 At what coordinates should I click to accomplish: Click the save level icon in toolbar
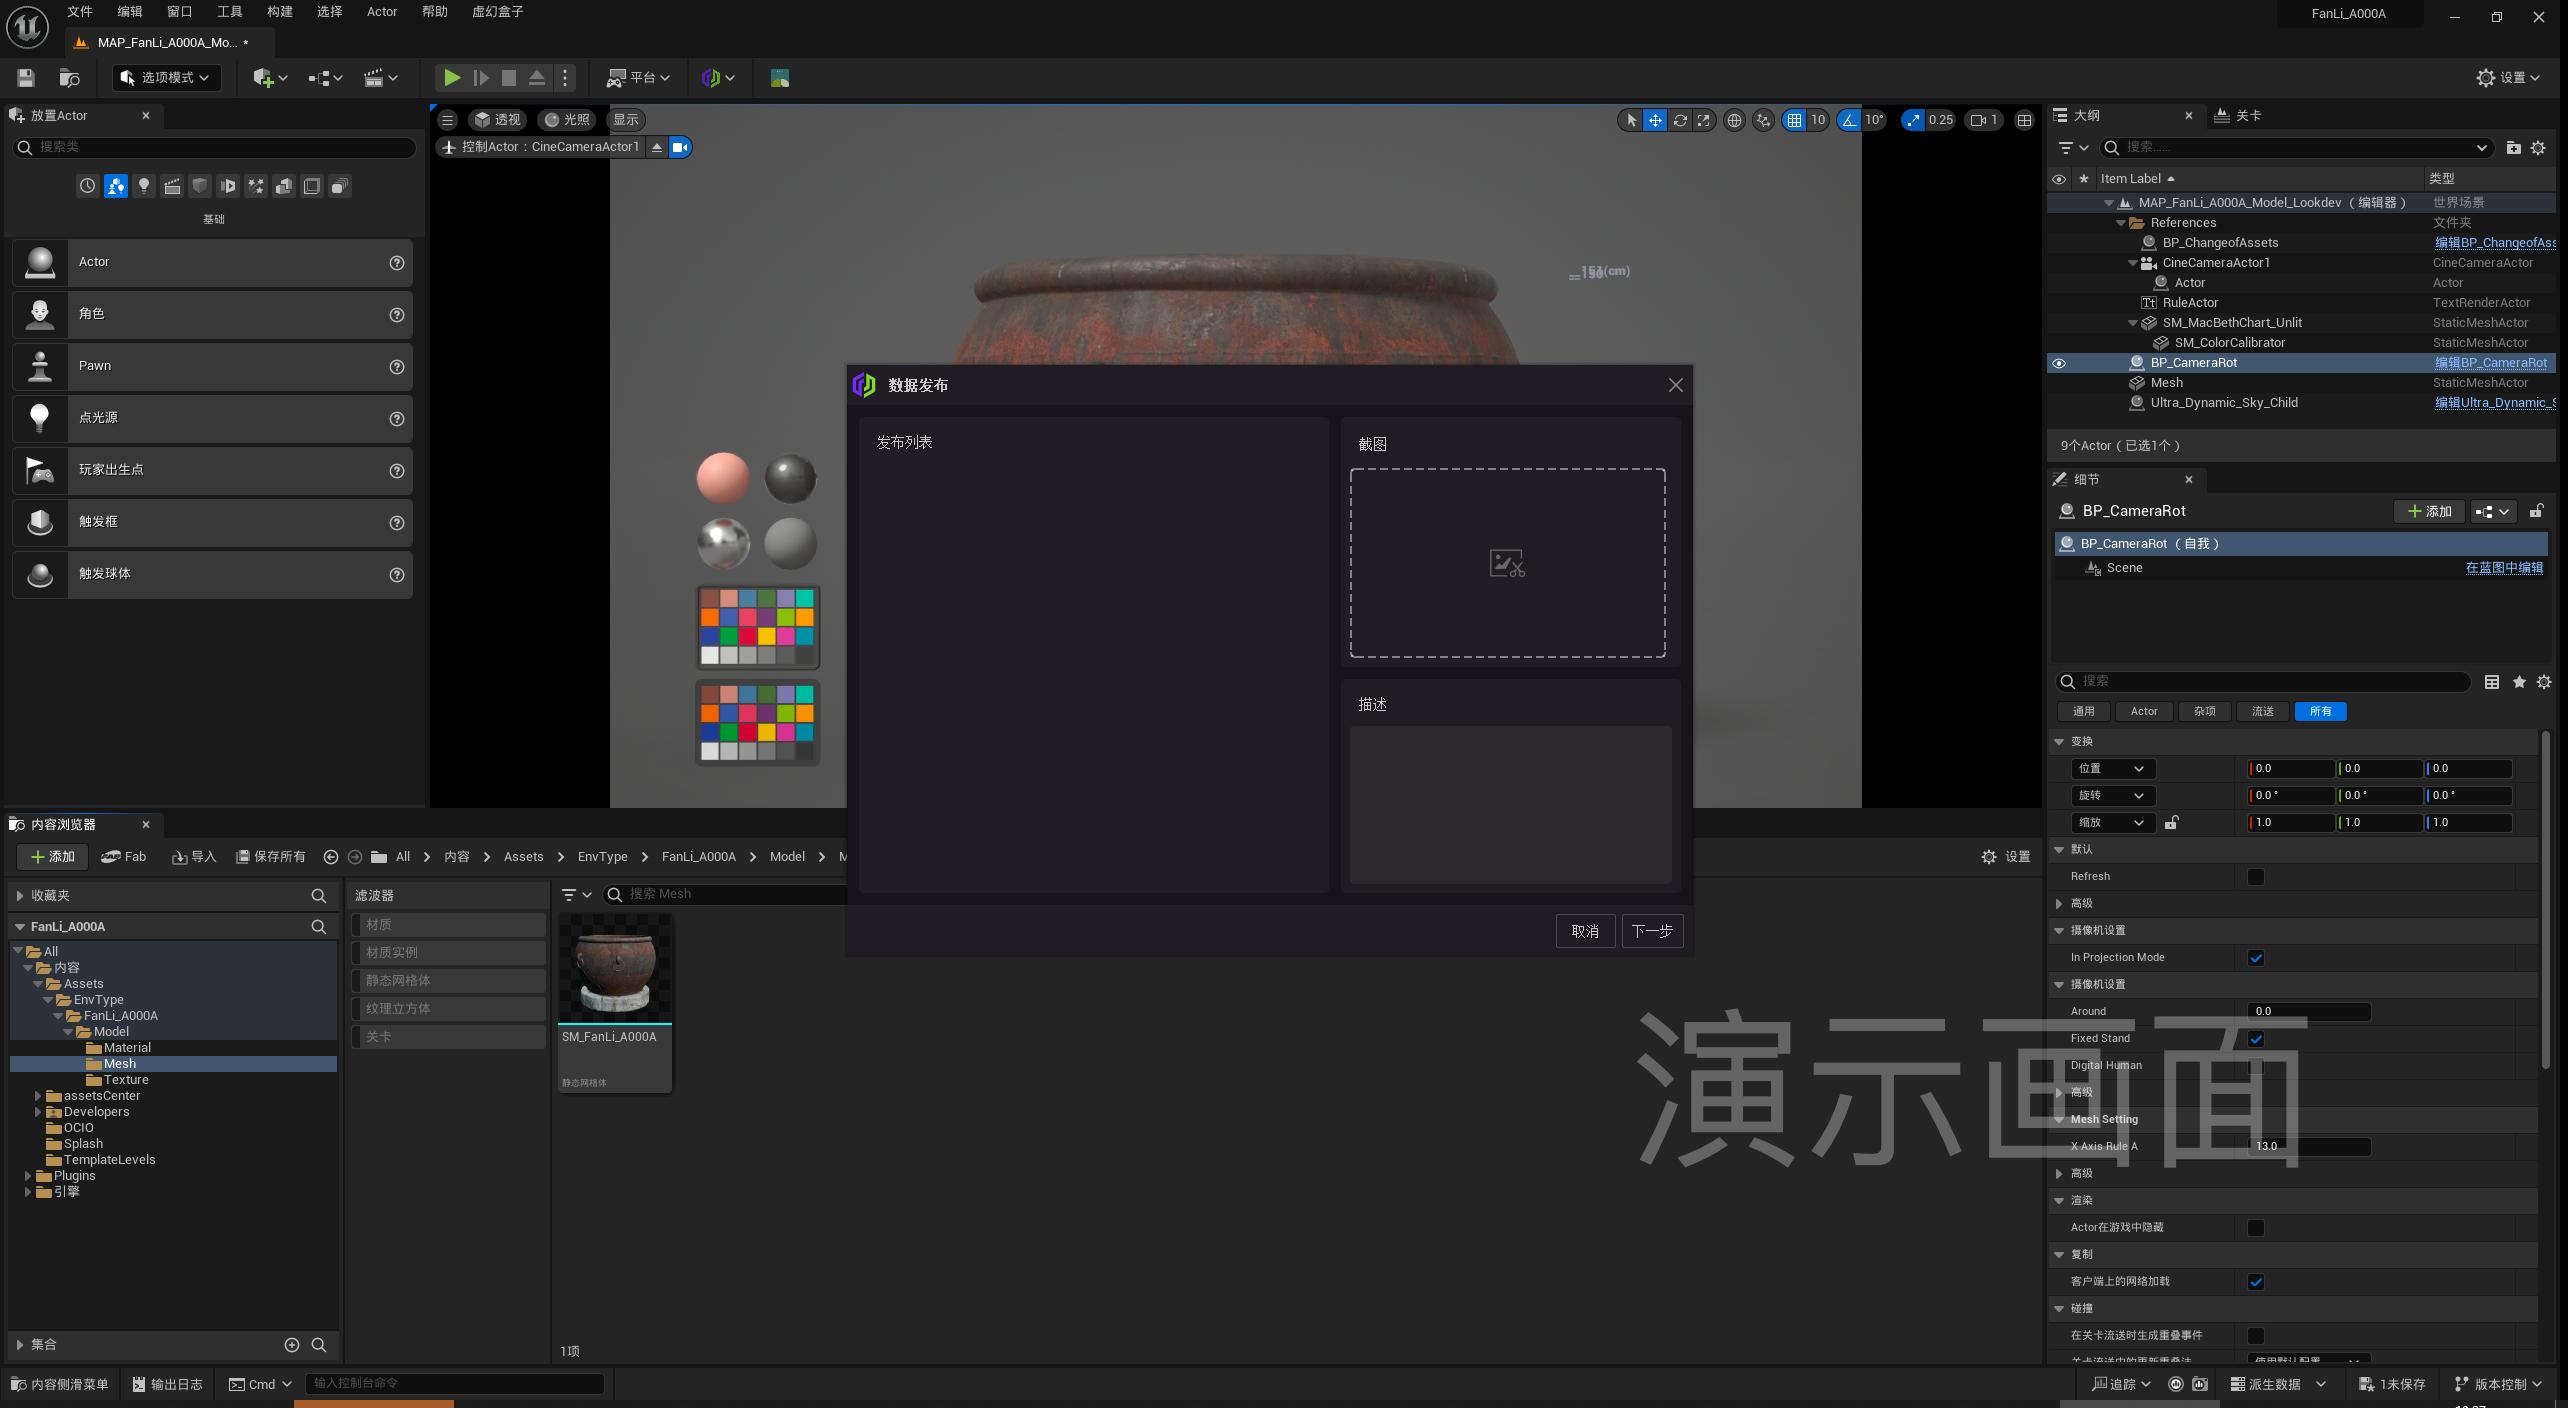click(x=26, y=78)
